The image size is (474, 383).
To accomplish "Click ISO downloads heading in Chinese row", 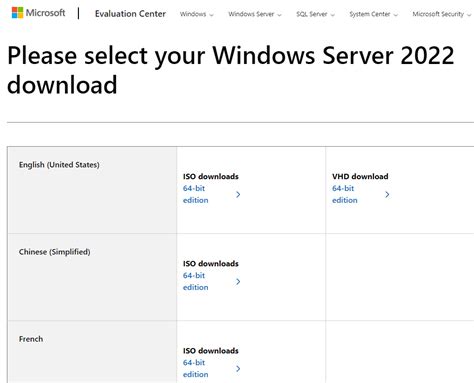I will (x=211, y=263).
